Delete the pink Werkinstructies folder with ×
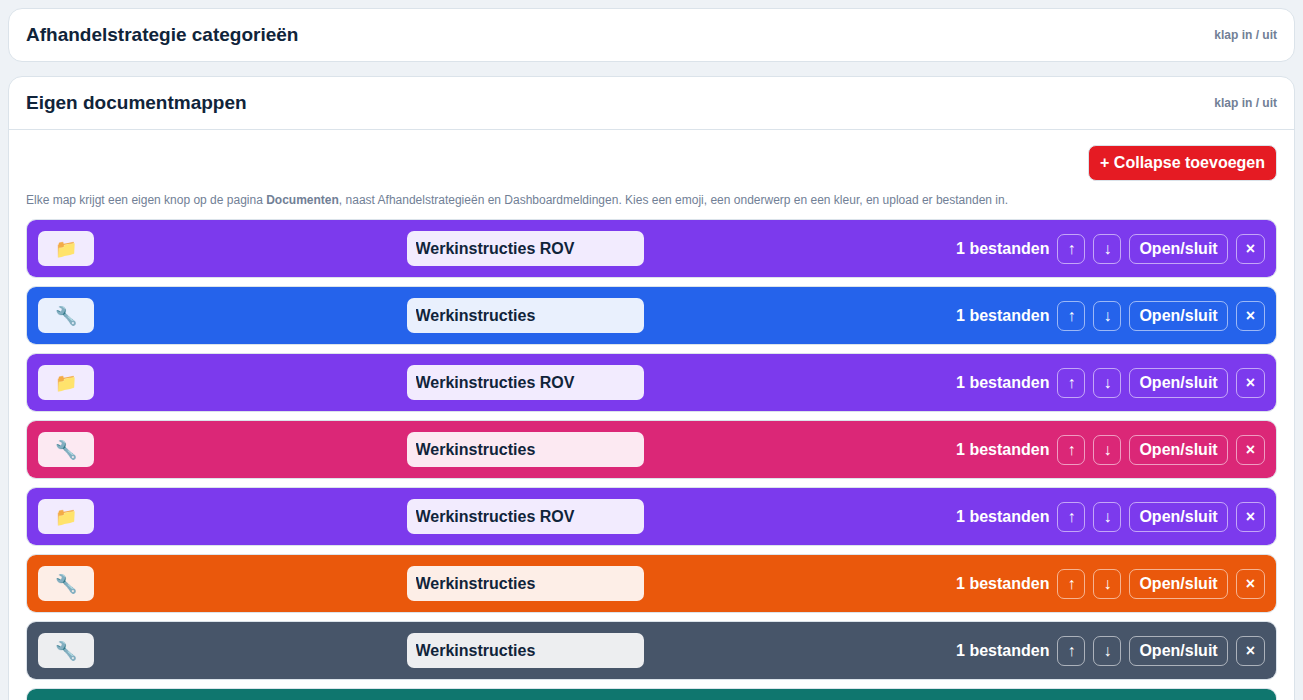 point(1250,450)
